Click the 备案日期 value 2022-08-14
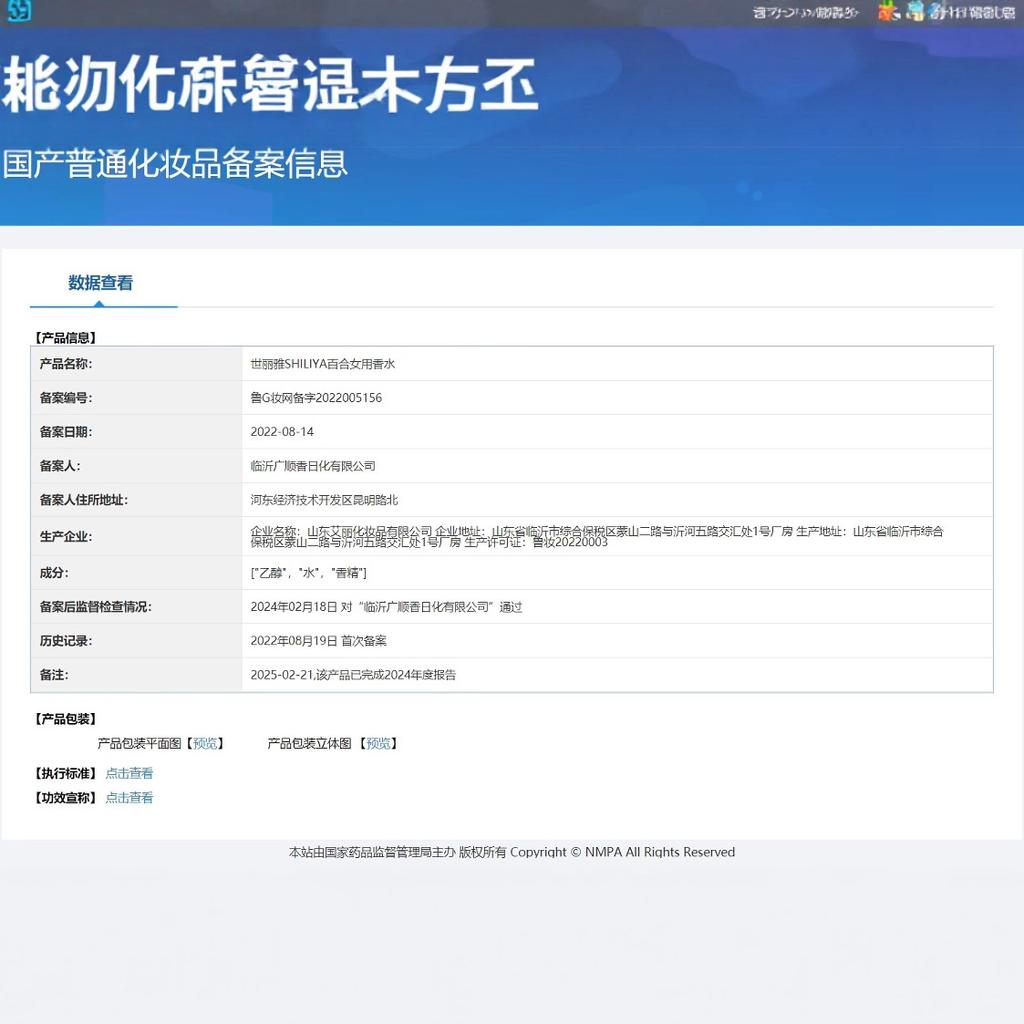1024x1024 pixels. (x=282, y=432)
